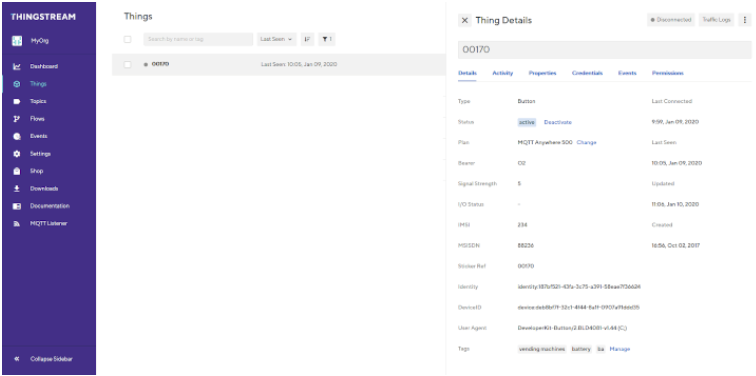Open the Documentation menu label

[50, 206]
